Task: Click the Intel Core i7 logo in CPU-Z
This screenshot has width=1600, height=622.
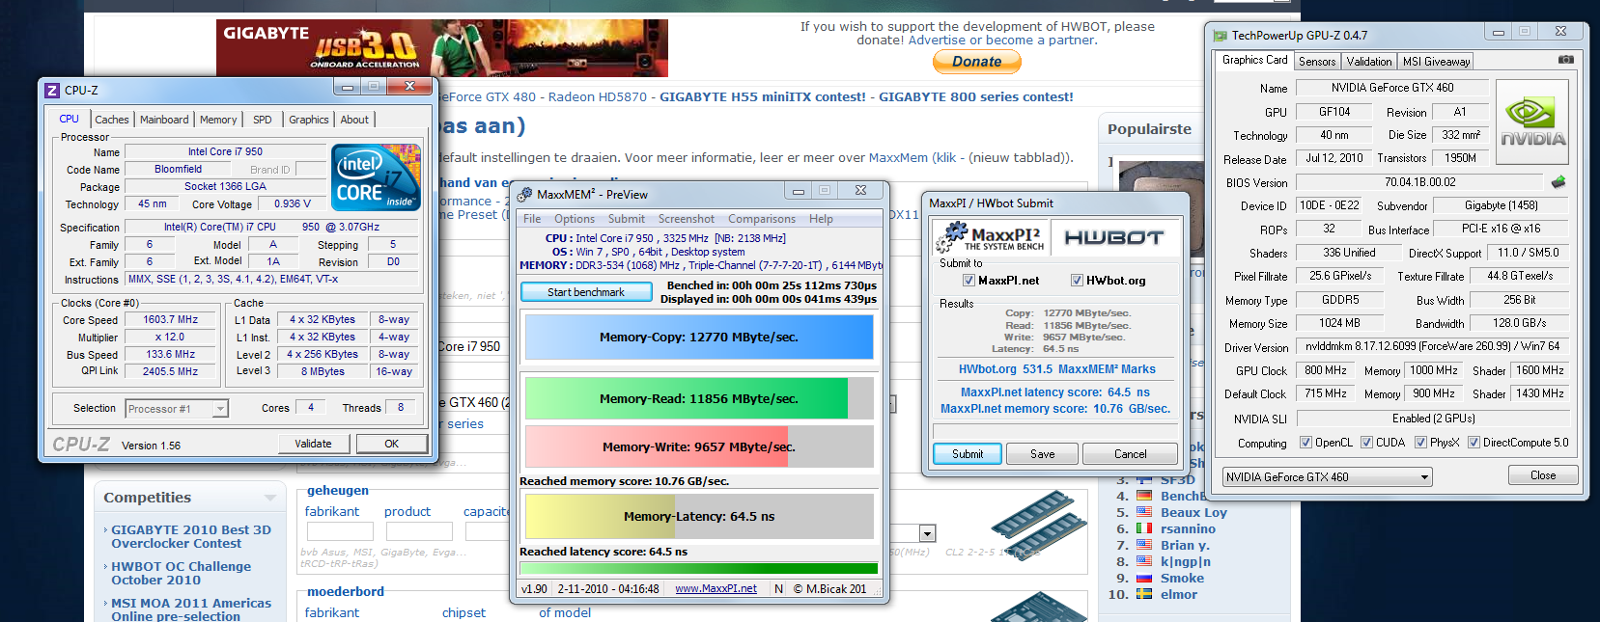Action: coord(376,177)
